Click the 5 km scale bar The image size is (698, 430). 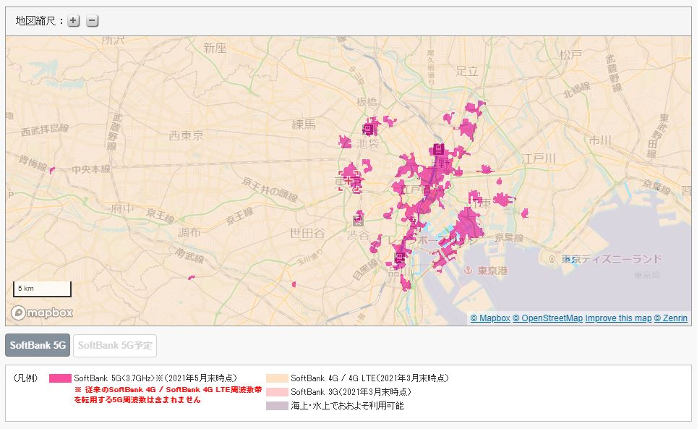pos(42,289)
